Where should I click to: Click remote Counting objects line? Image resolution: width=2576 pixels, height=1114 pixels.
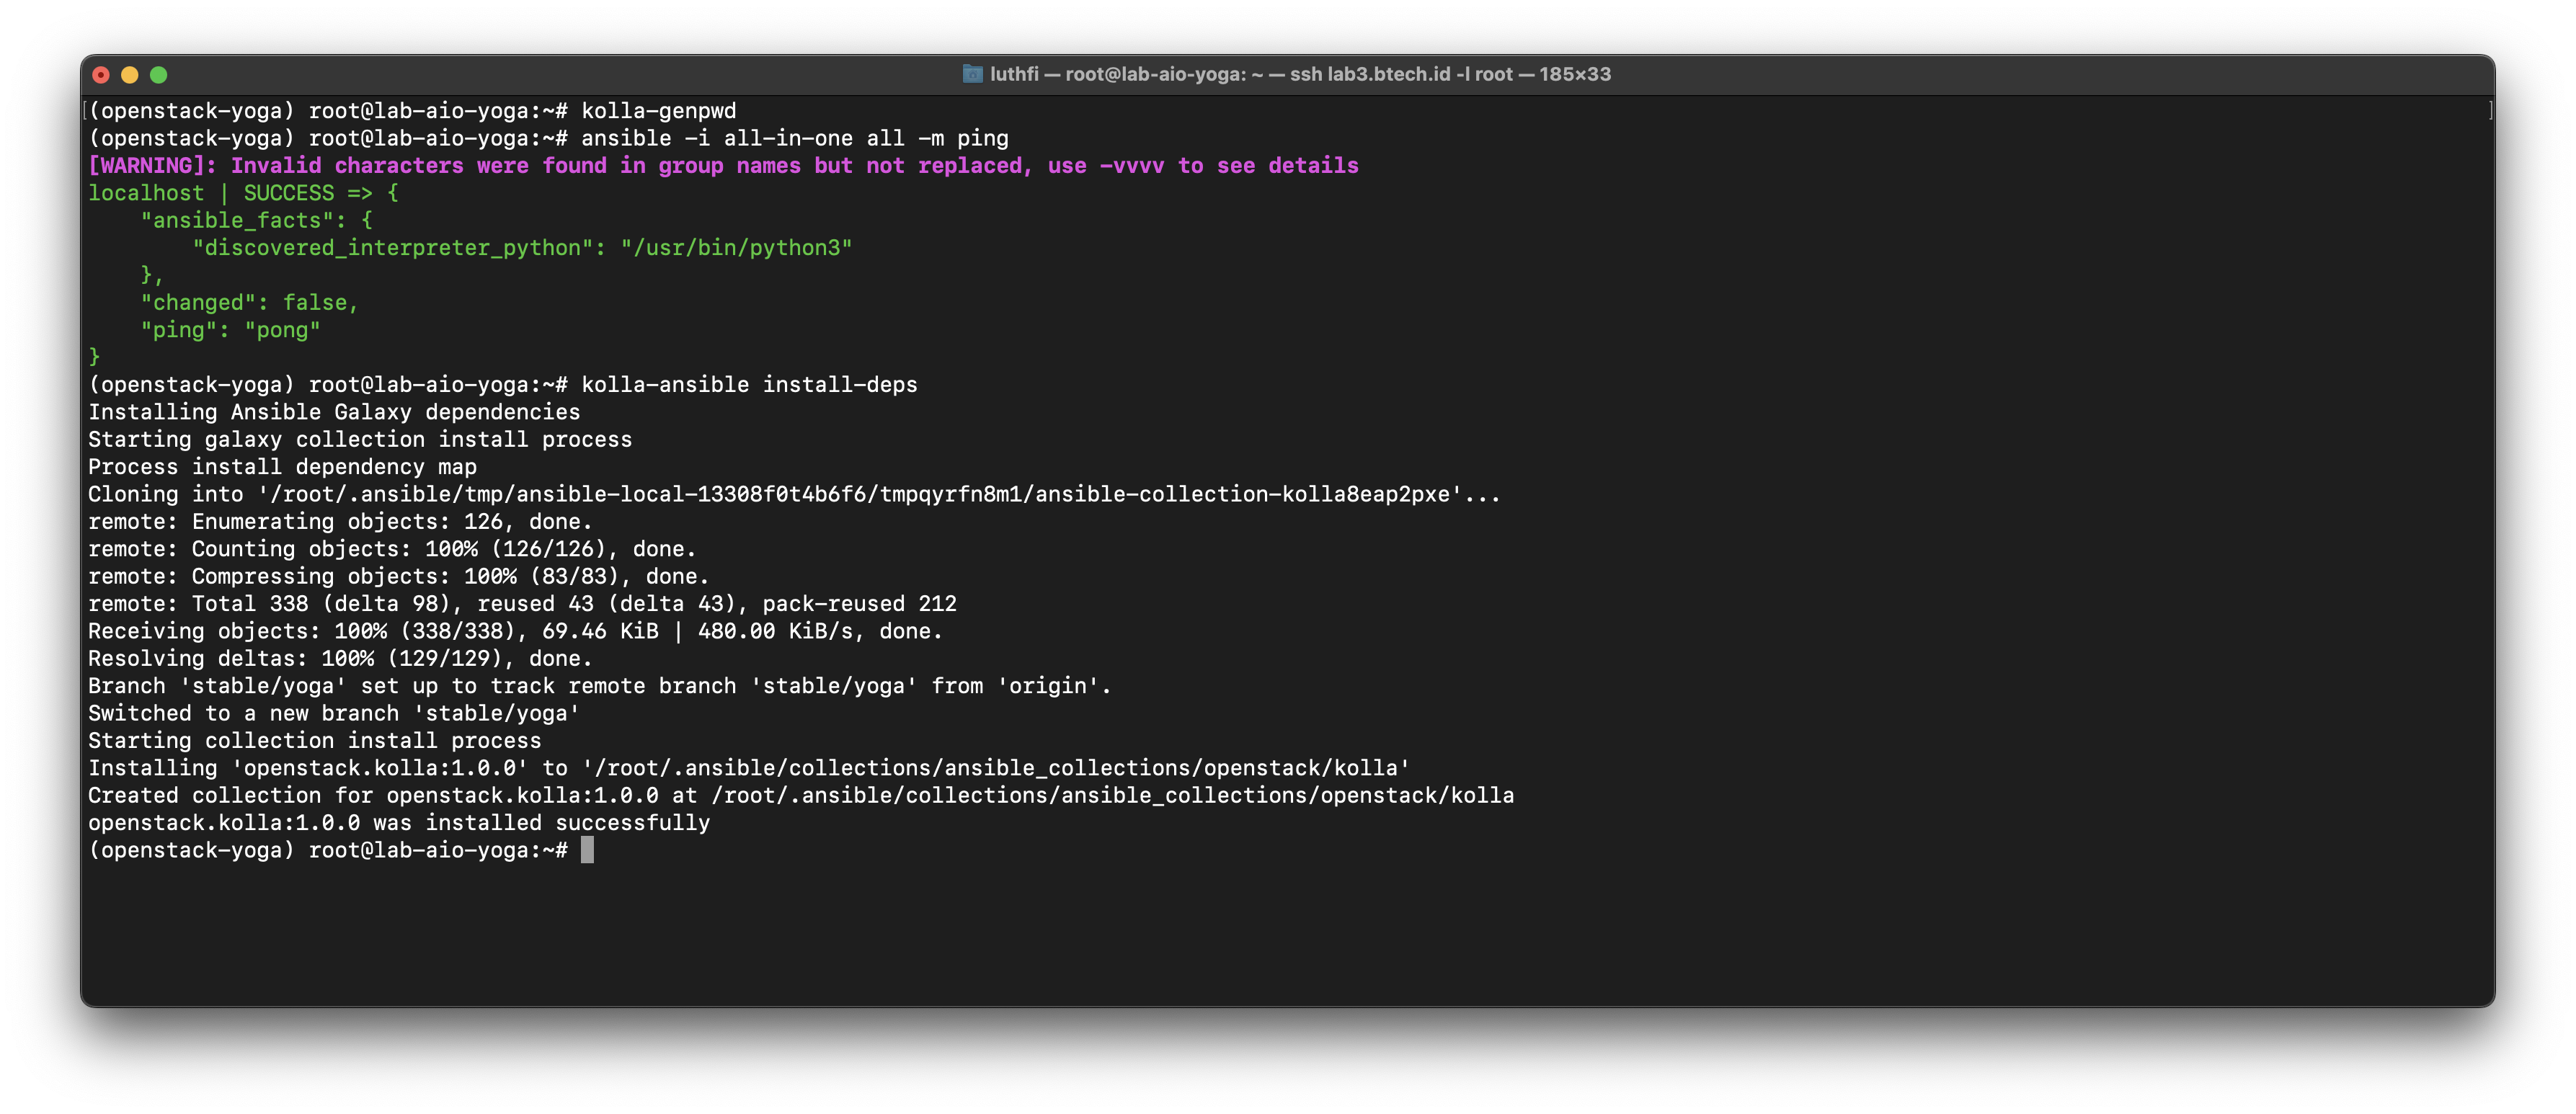[x=392, y=549]
